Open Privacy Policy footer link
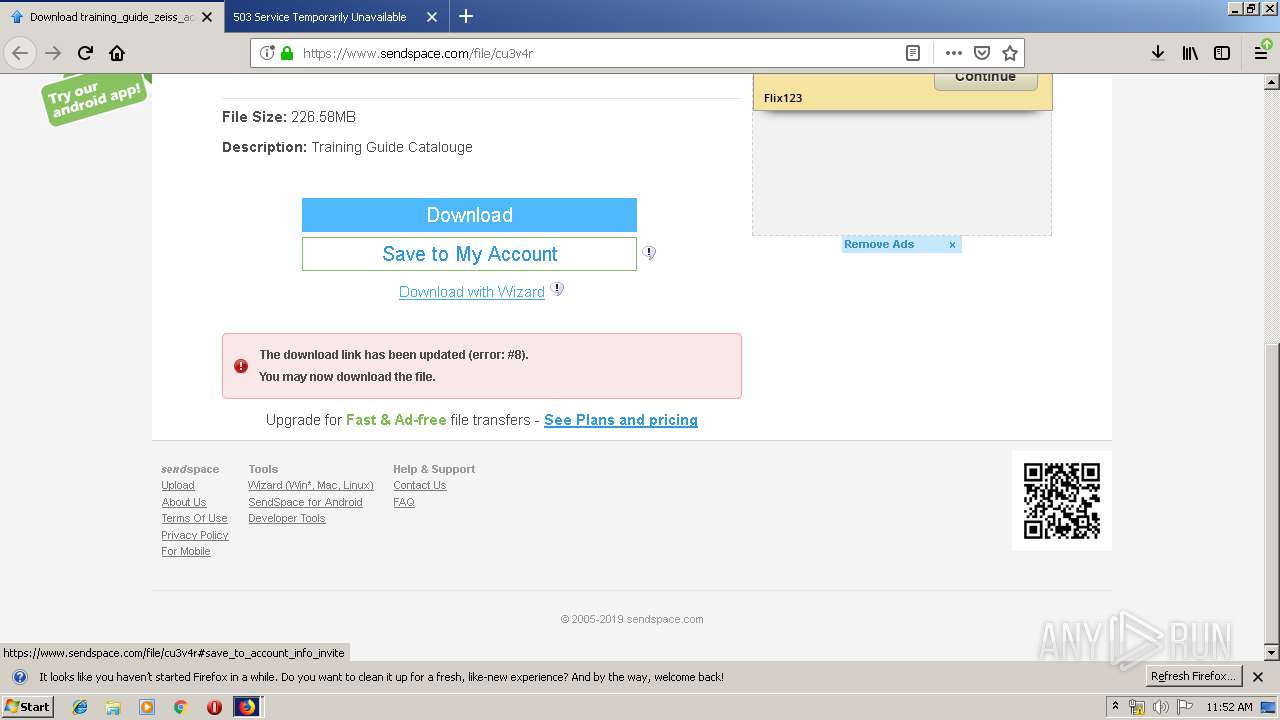 tap(195, 535)
